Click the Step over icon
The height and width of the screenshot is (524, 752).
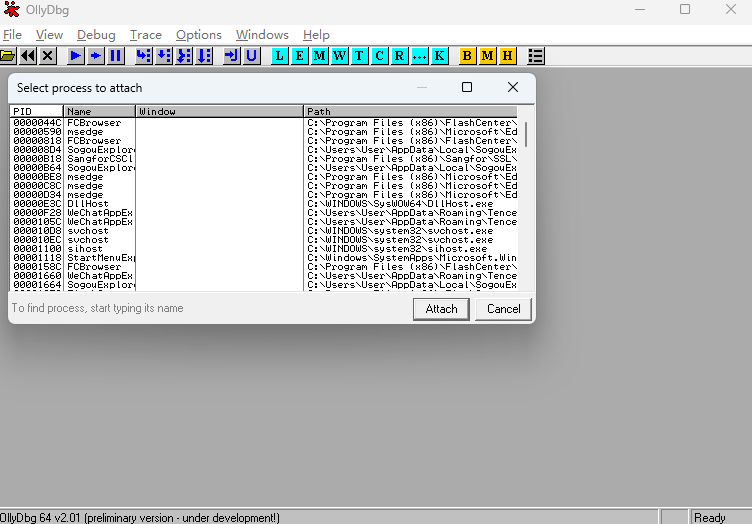click(164, 56)
